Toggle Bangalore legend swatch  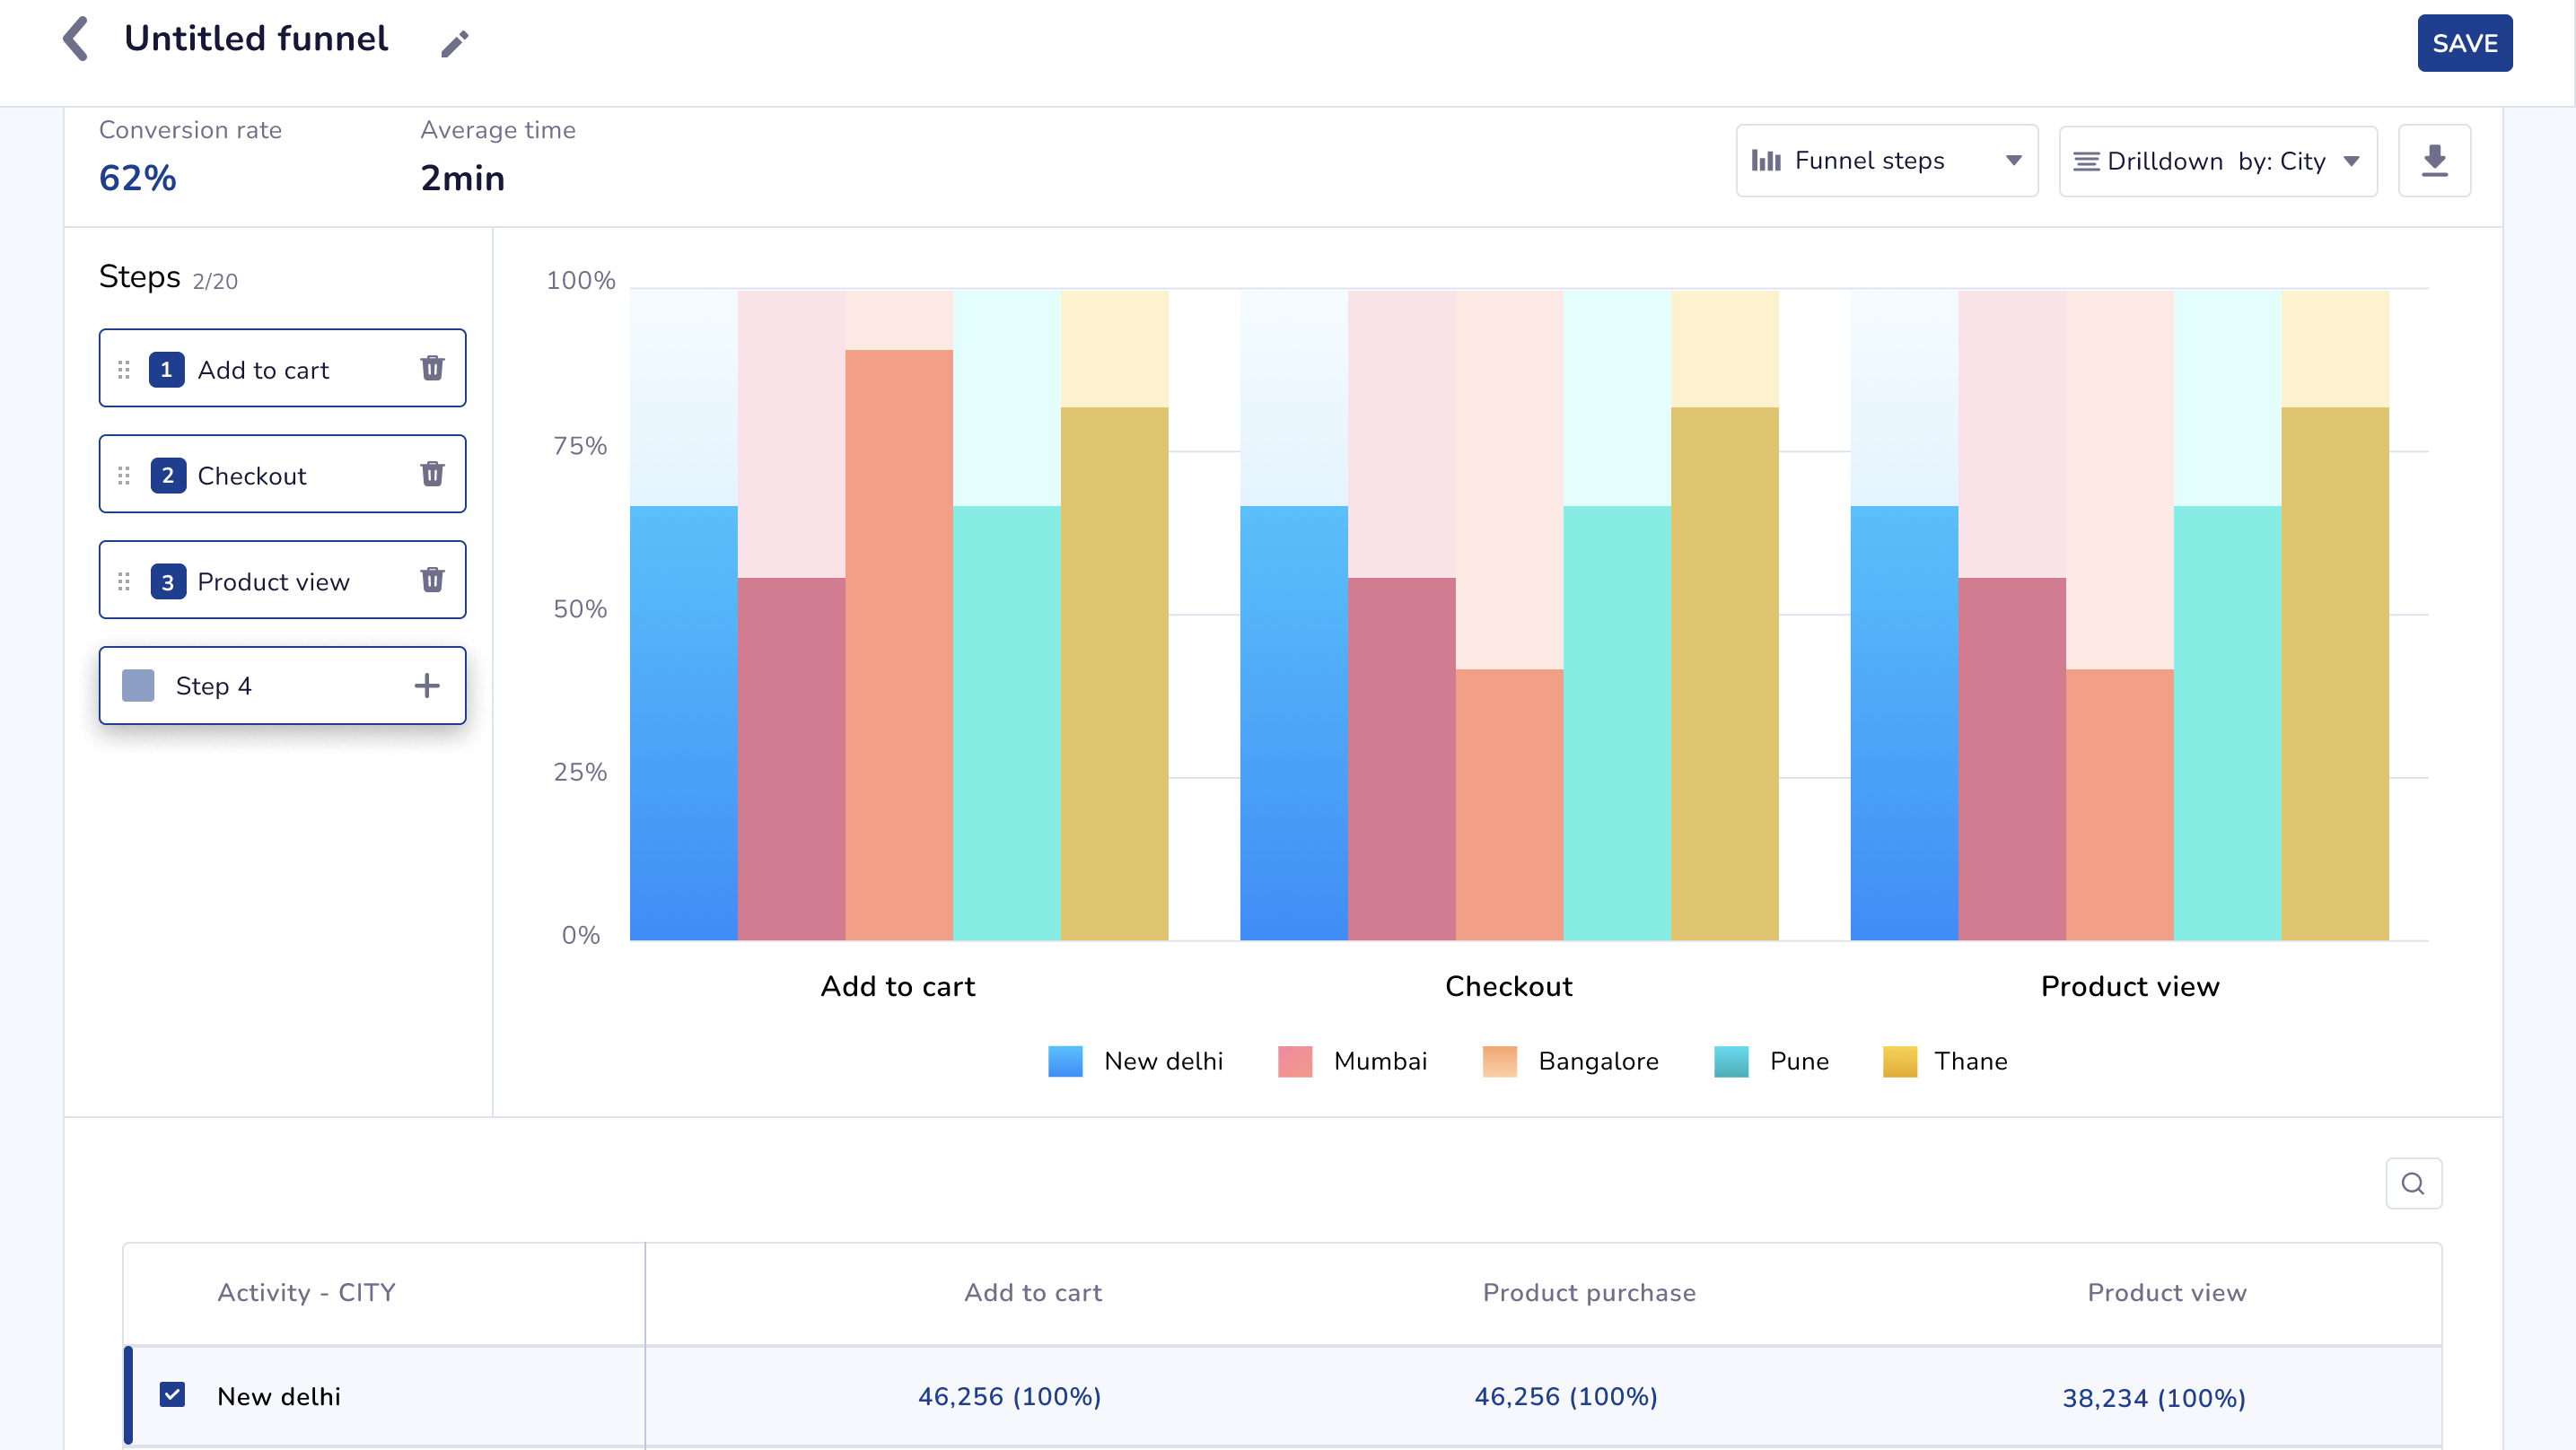(1500, 1061)
